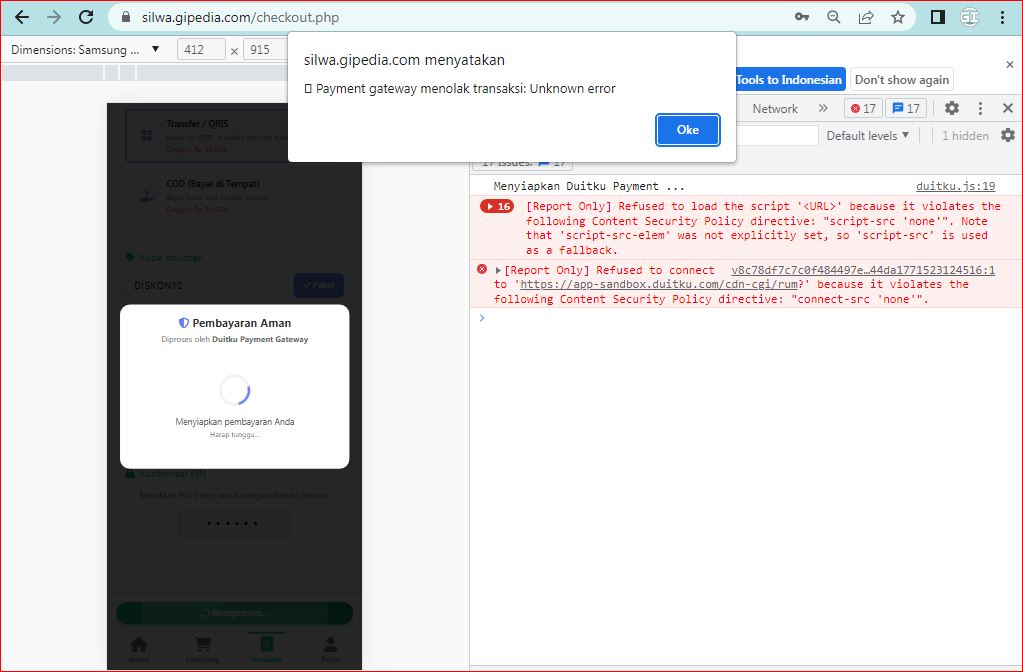The image size is (1023, 672).
Task: Open the duitku.js:19 source link
Action: tap(955, 186)
